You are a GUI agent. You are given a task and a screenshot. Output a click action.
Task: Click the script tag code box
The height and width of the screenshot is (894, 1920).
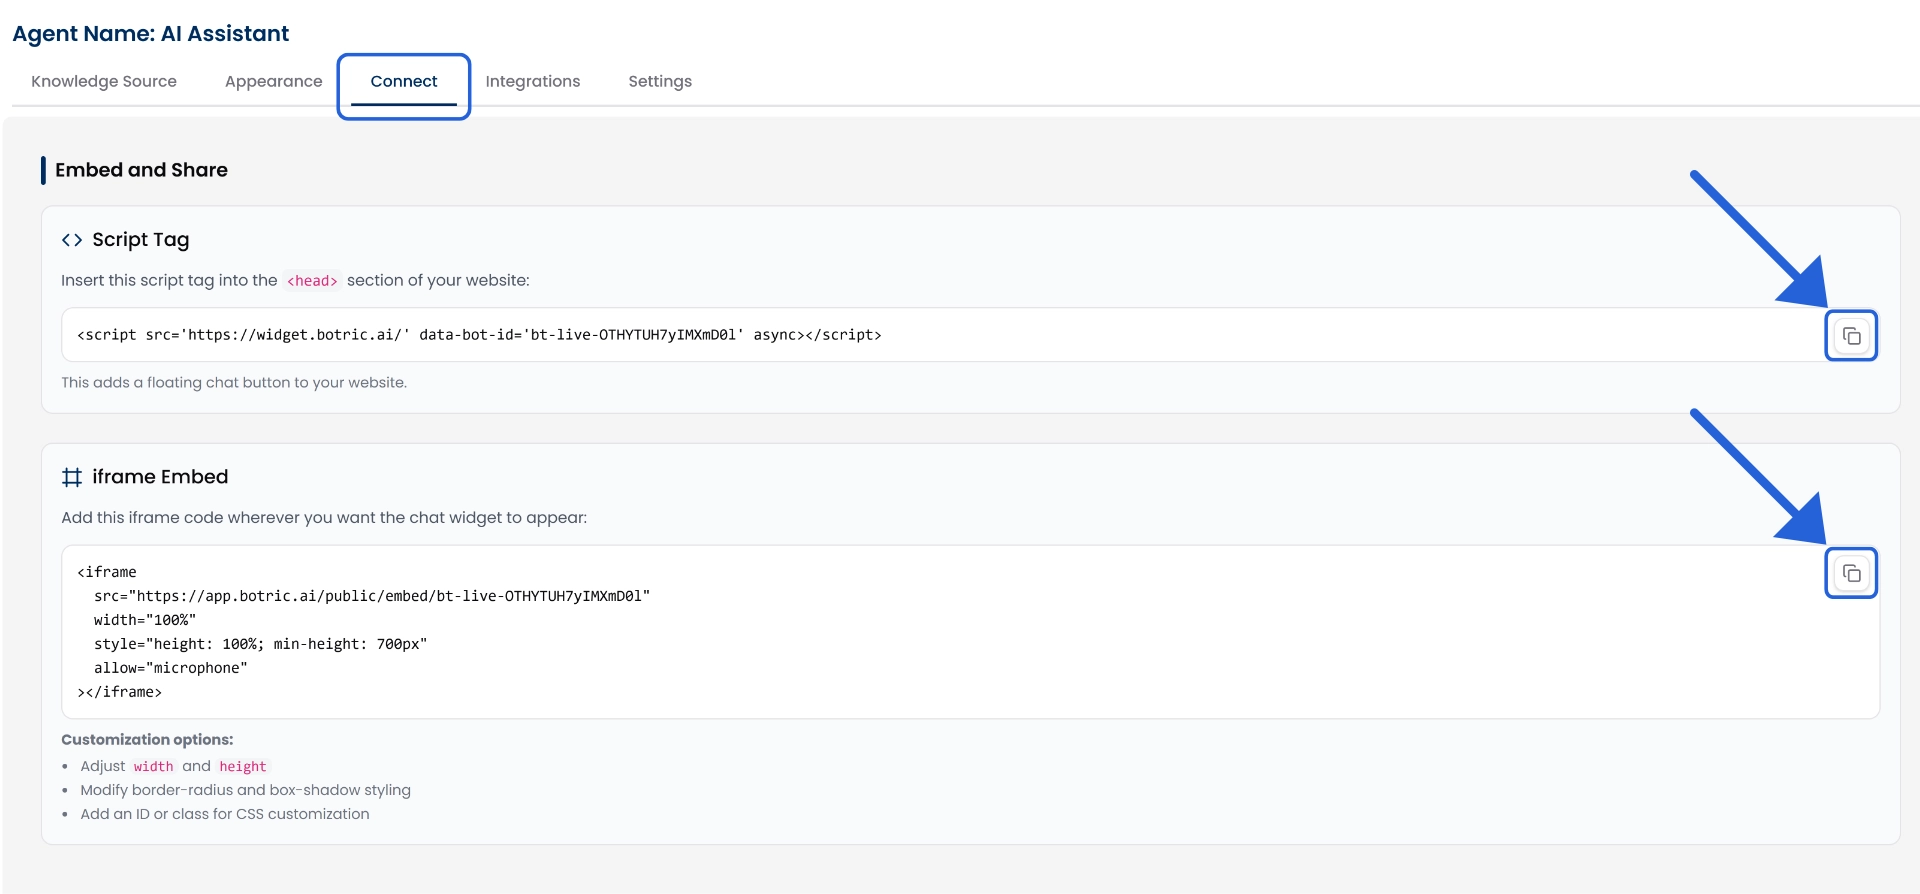(x=970, y=335)
